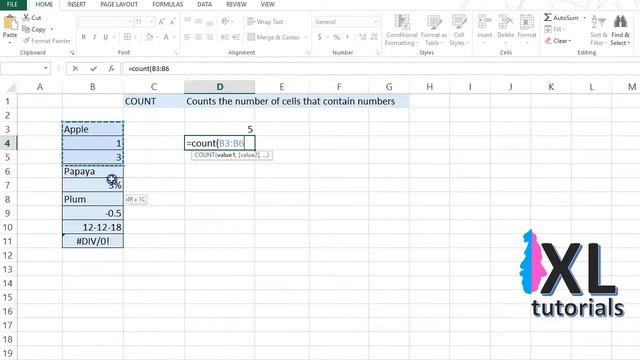
Task: Switch to the DATA tab
Action: [204, 4]
